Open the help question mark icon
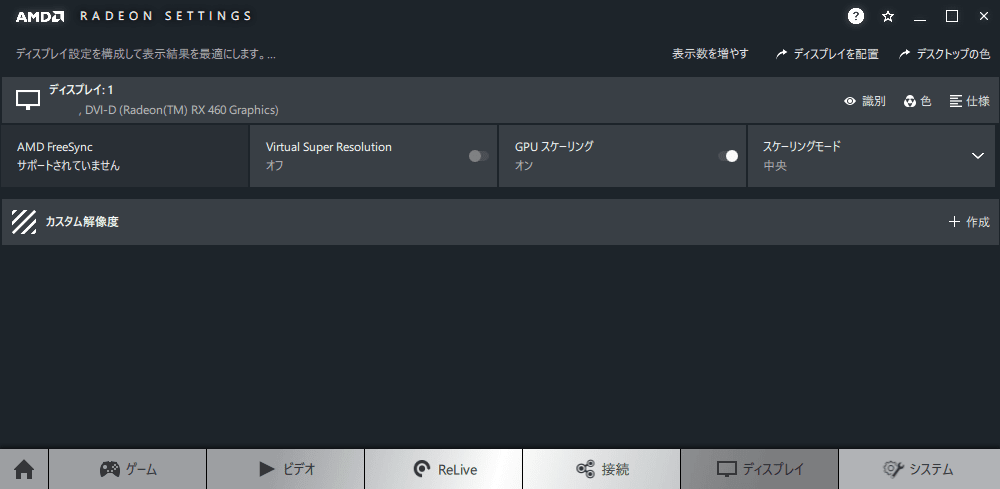 pos(856,17)
